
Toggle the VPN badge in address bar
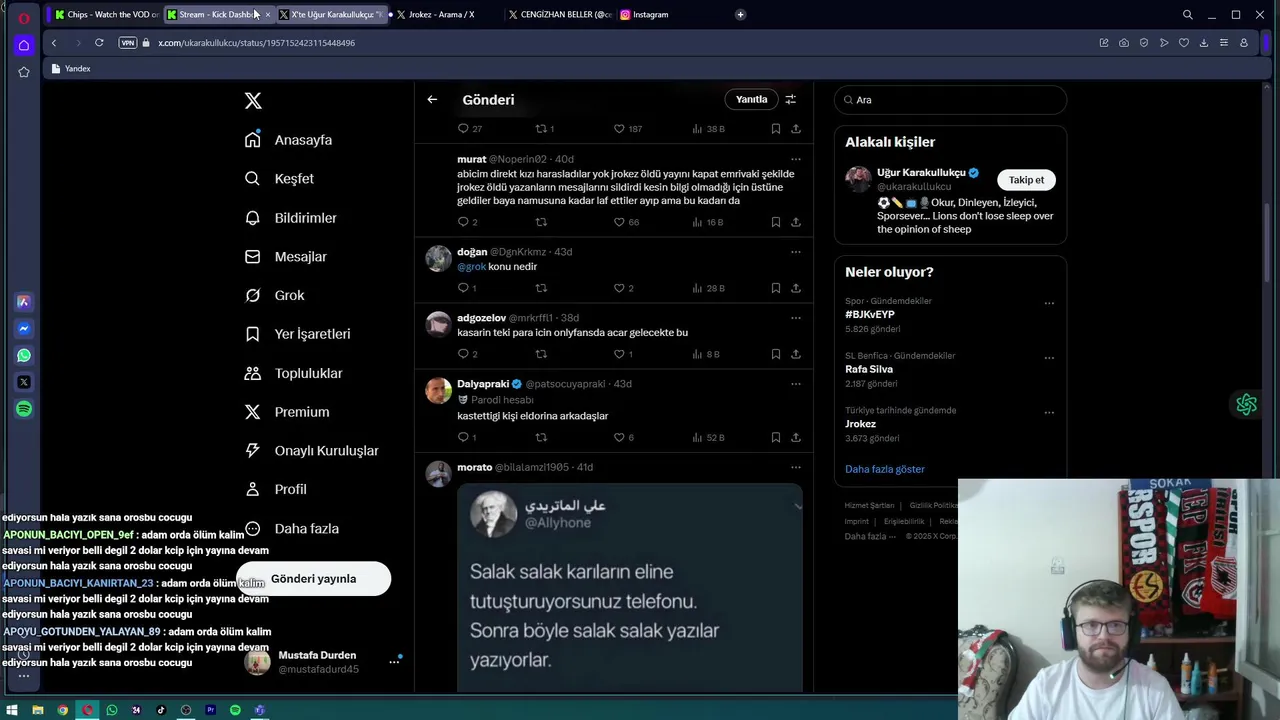pos(127,43)
